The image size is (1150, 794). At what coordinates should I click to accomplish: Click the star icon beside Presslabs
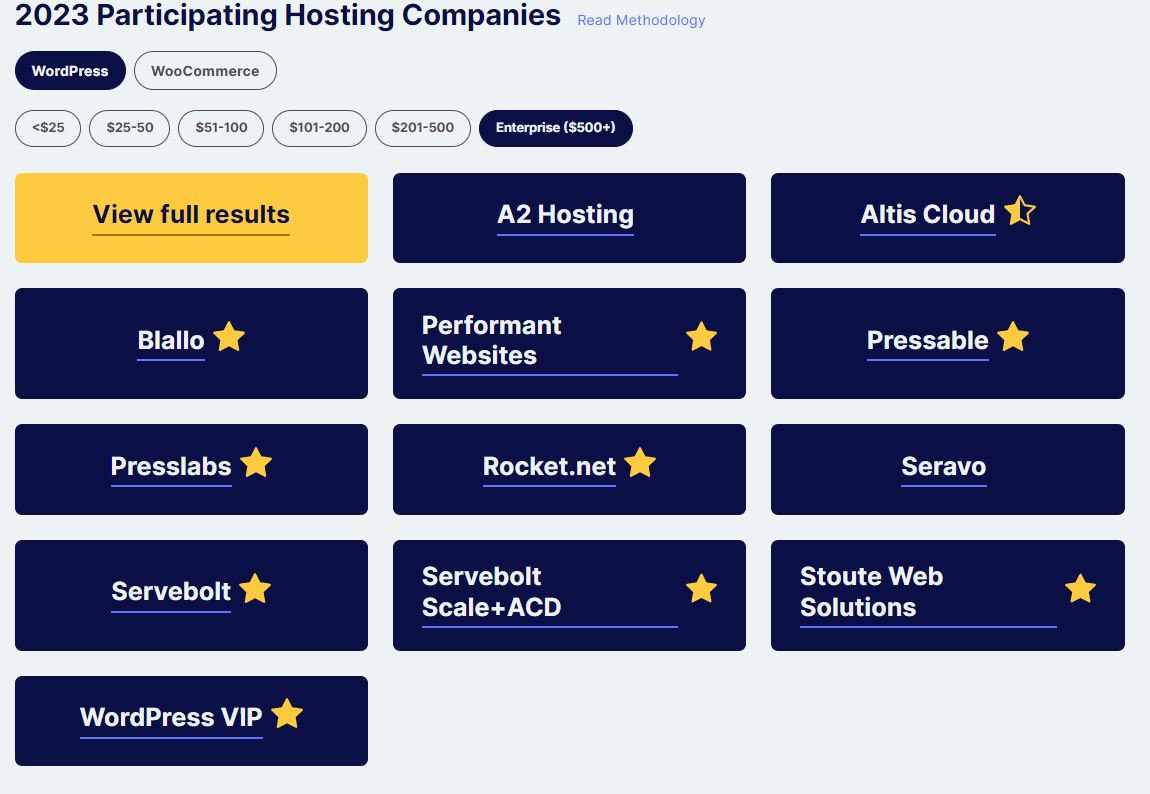[x=256, y=463]
